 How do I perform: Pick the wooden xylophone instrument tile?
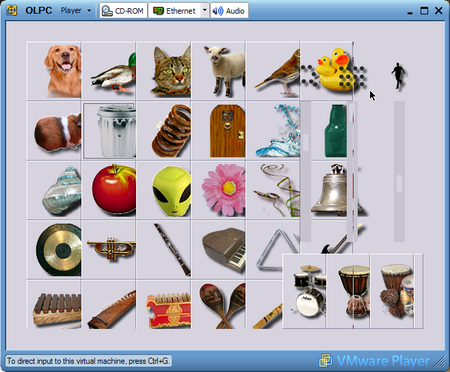[x=54, y=305]
